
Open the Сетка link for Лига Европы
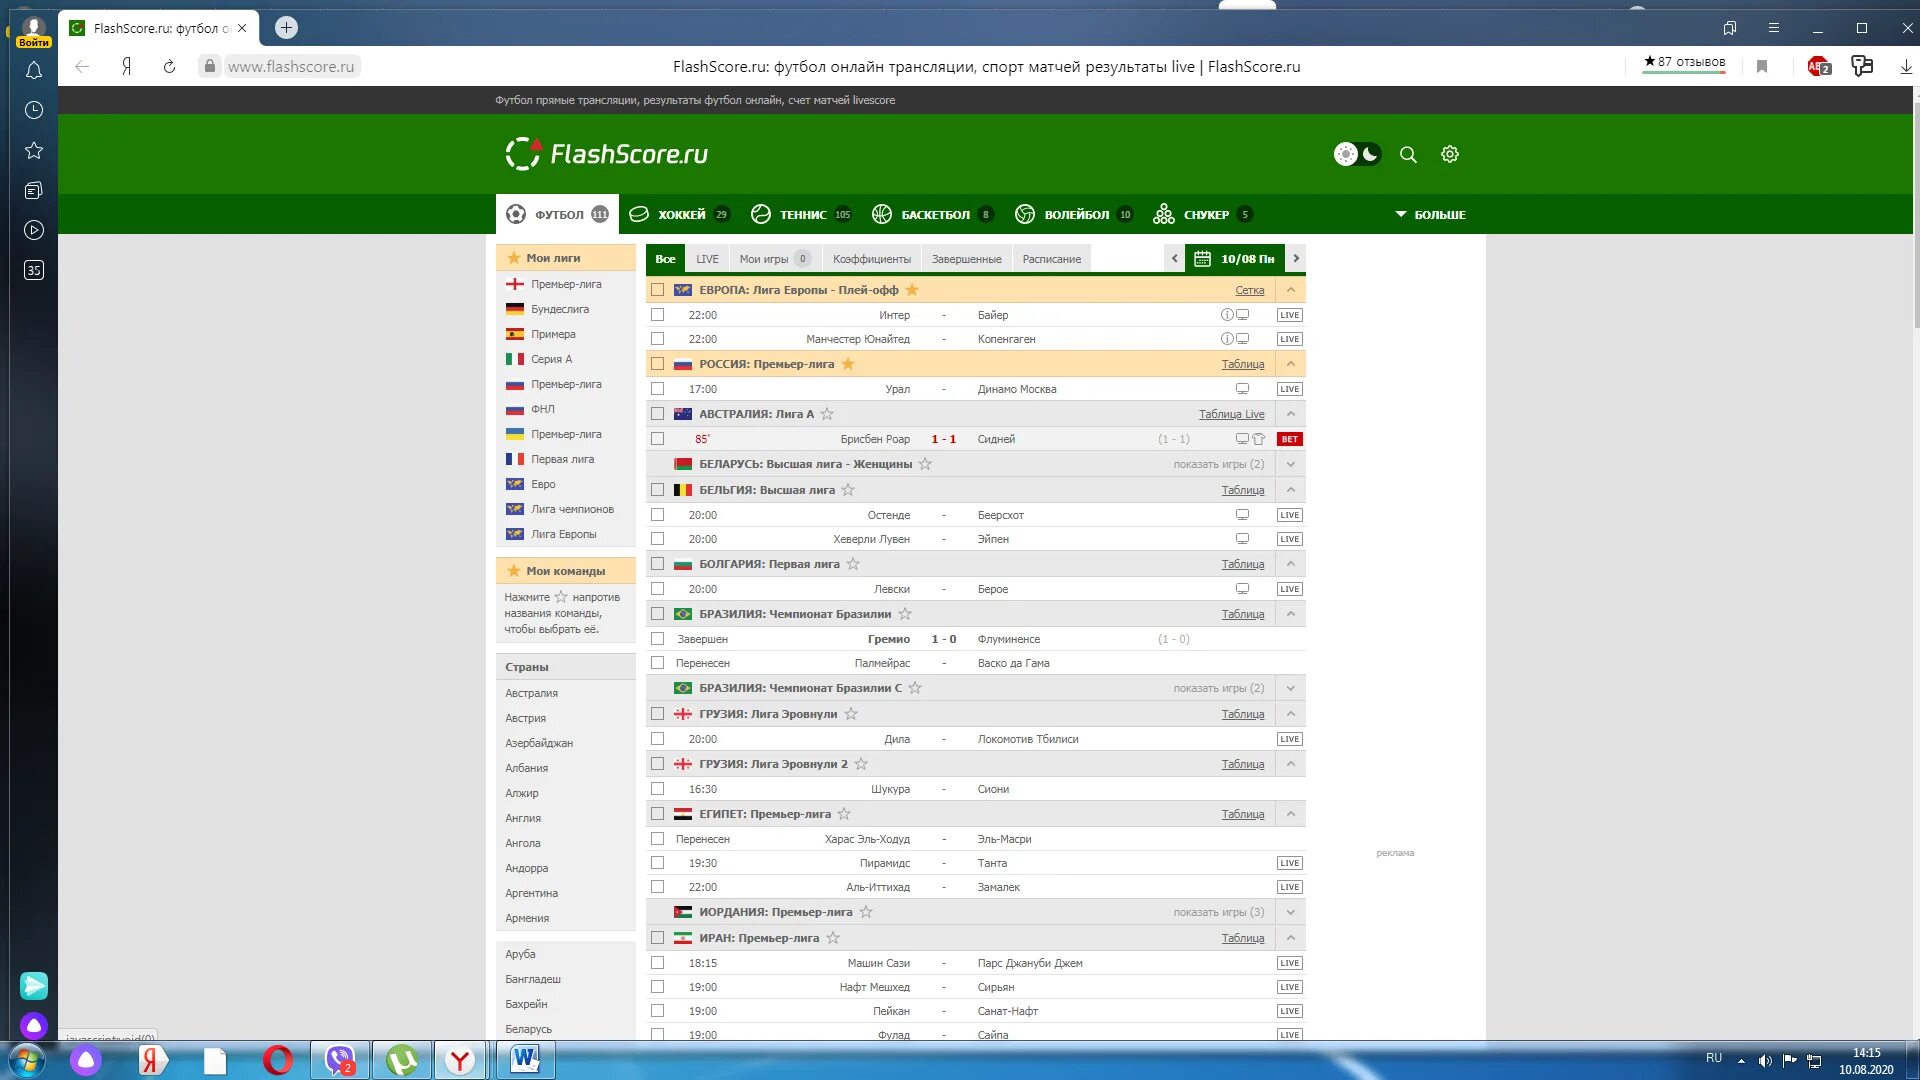1249,290
